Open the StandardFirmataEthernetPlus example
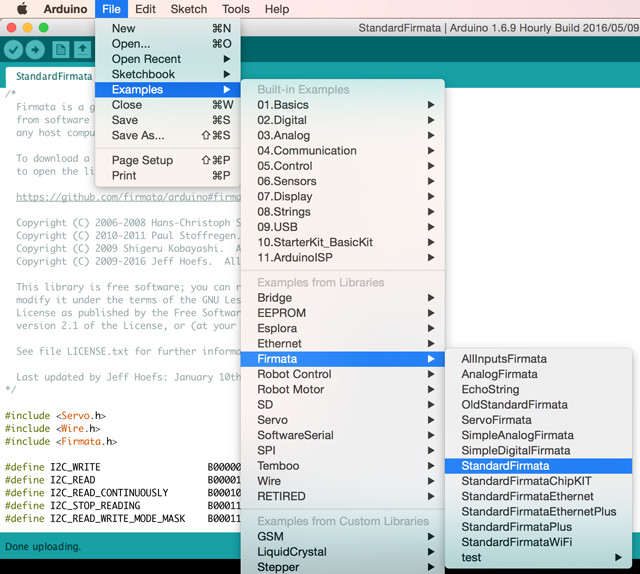Screen dimensions: 640x574 click(x=538, y=512)
